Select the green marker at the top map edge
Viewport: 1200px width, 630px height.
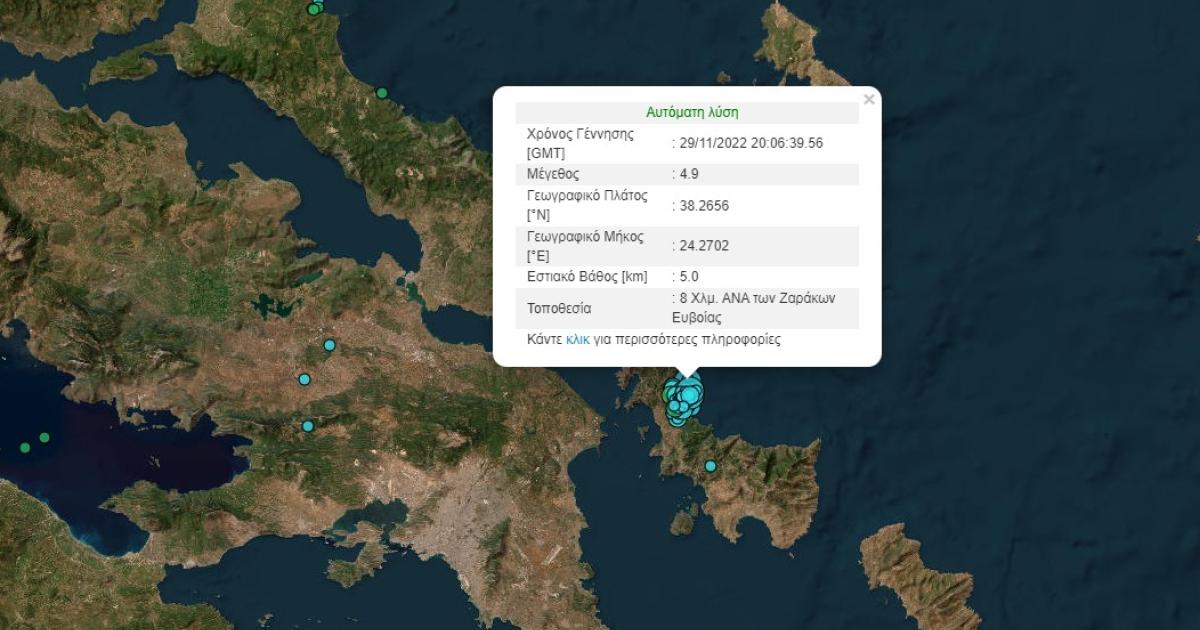[x=313, y=9]
